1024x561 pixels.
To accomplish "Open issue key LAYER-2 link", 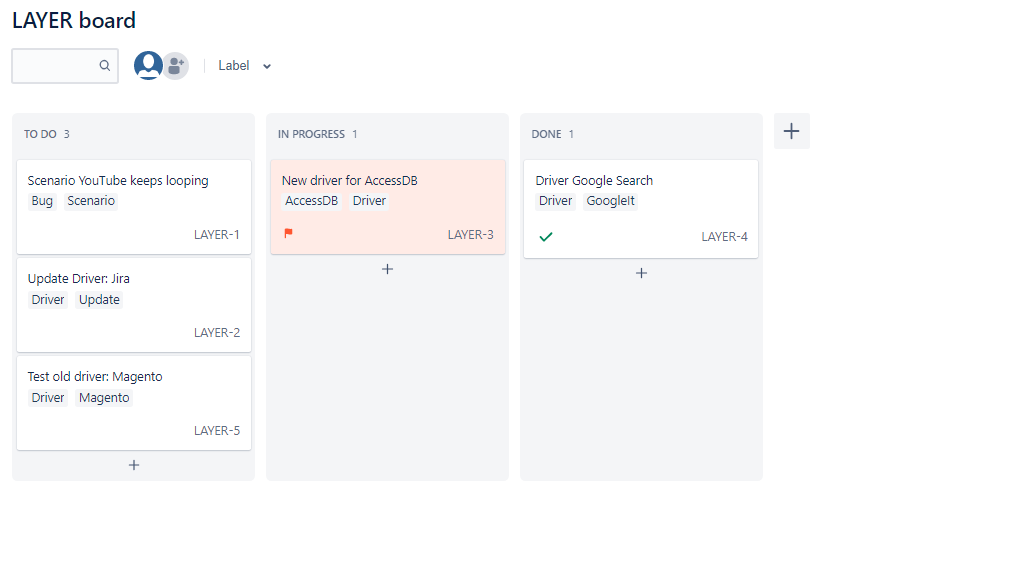I will click(217, 333).
